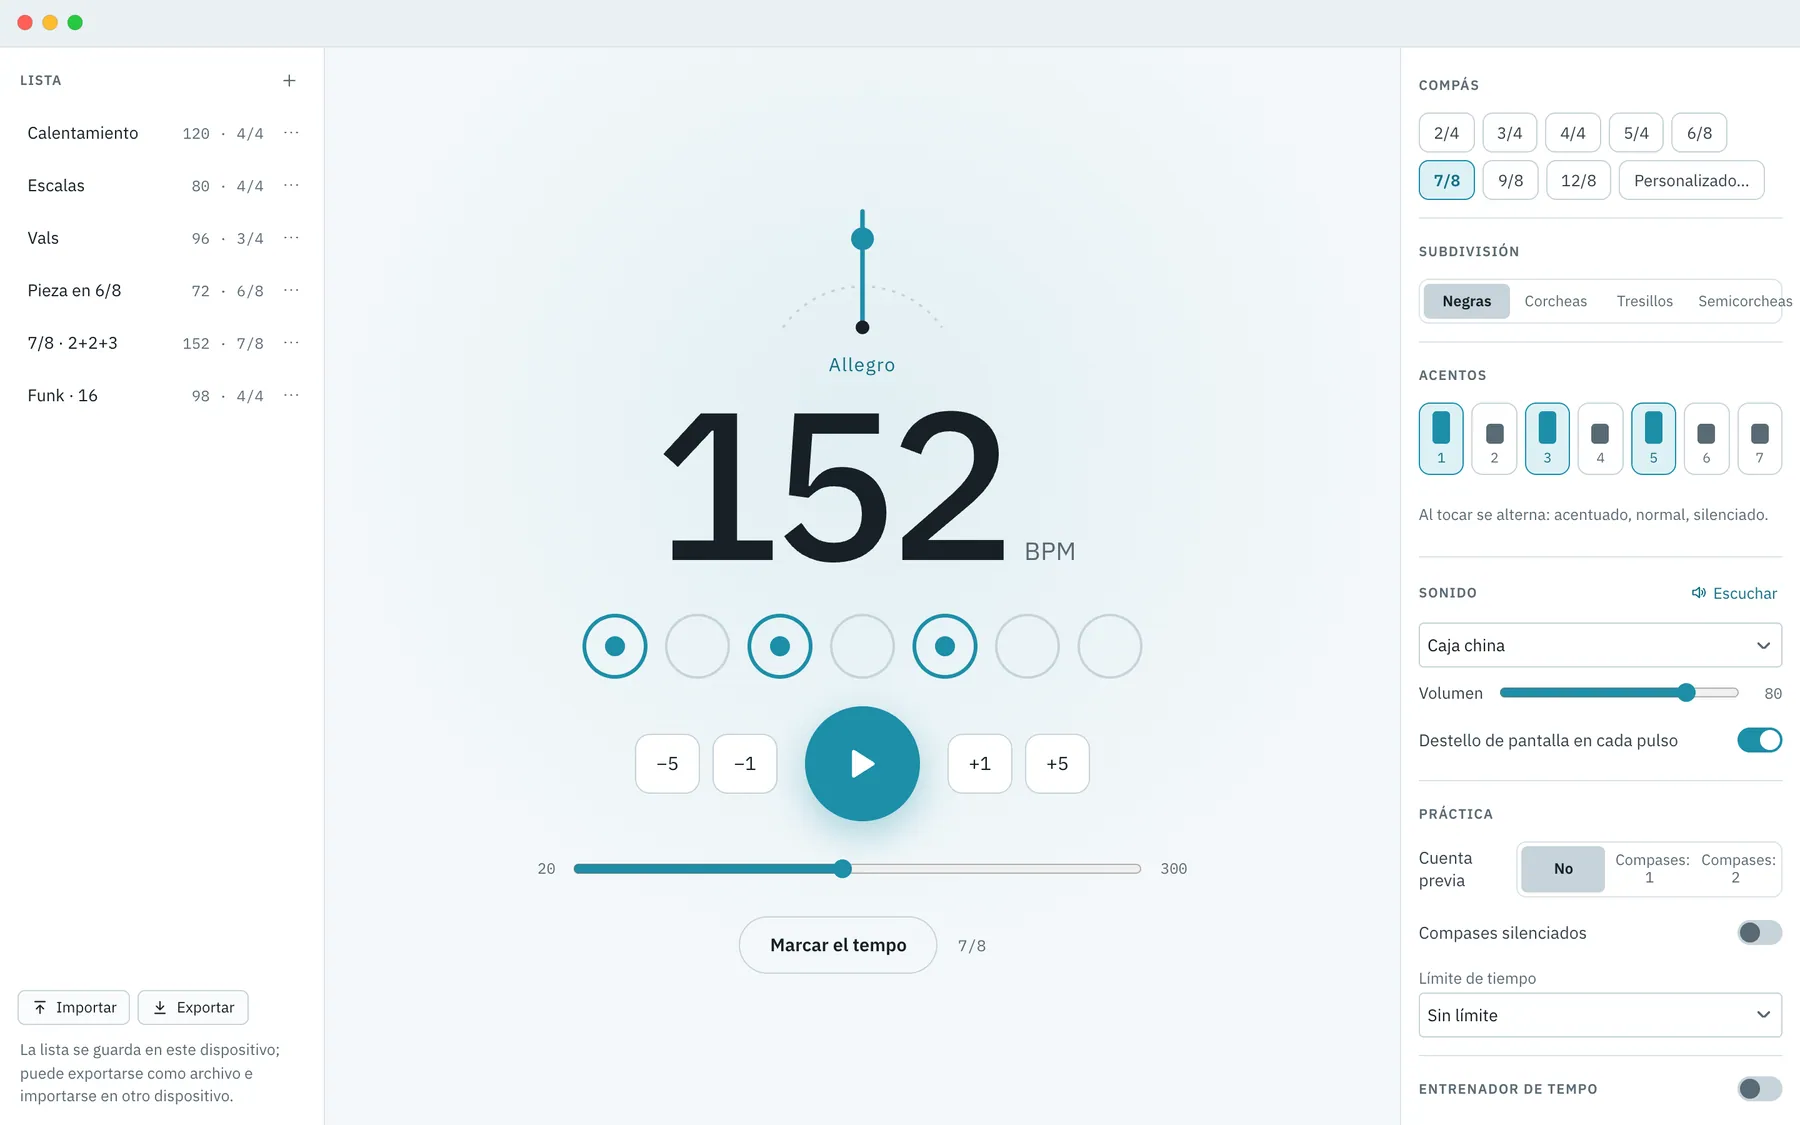Add a new preset with the plus icon
The height and width of the screenshot is (1125, 1800).
pyautogui.click(x=289, y=80)
